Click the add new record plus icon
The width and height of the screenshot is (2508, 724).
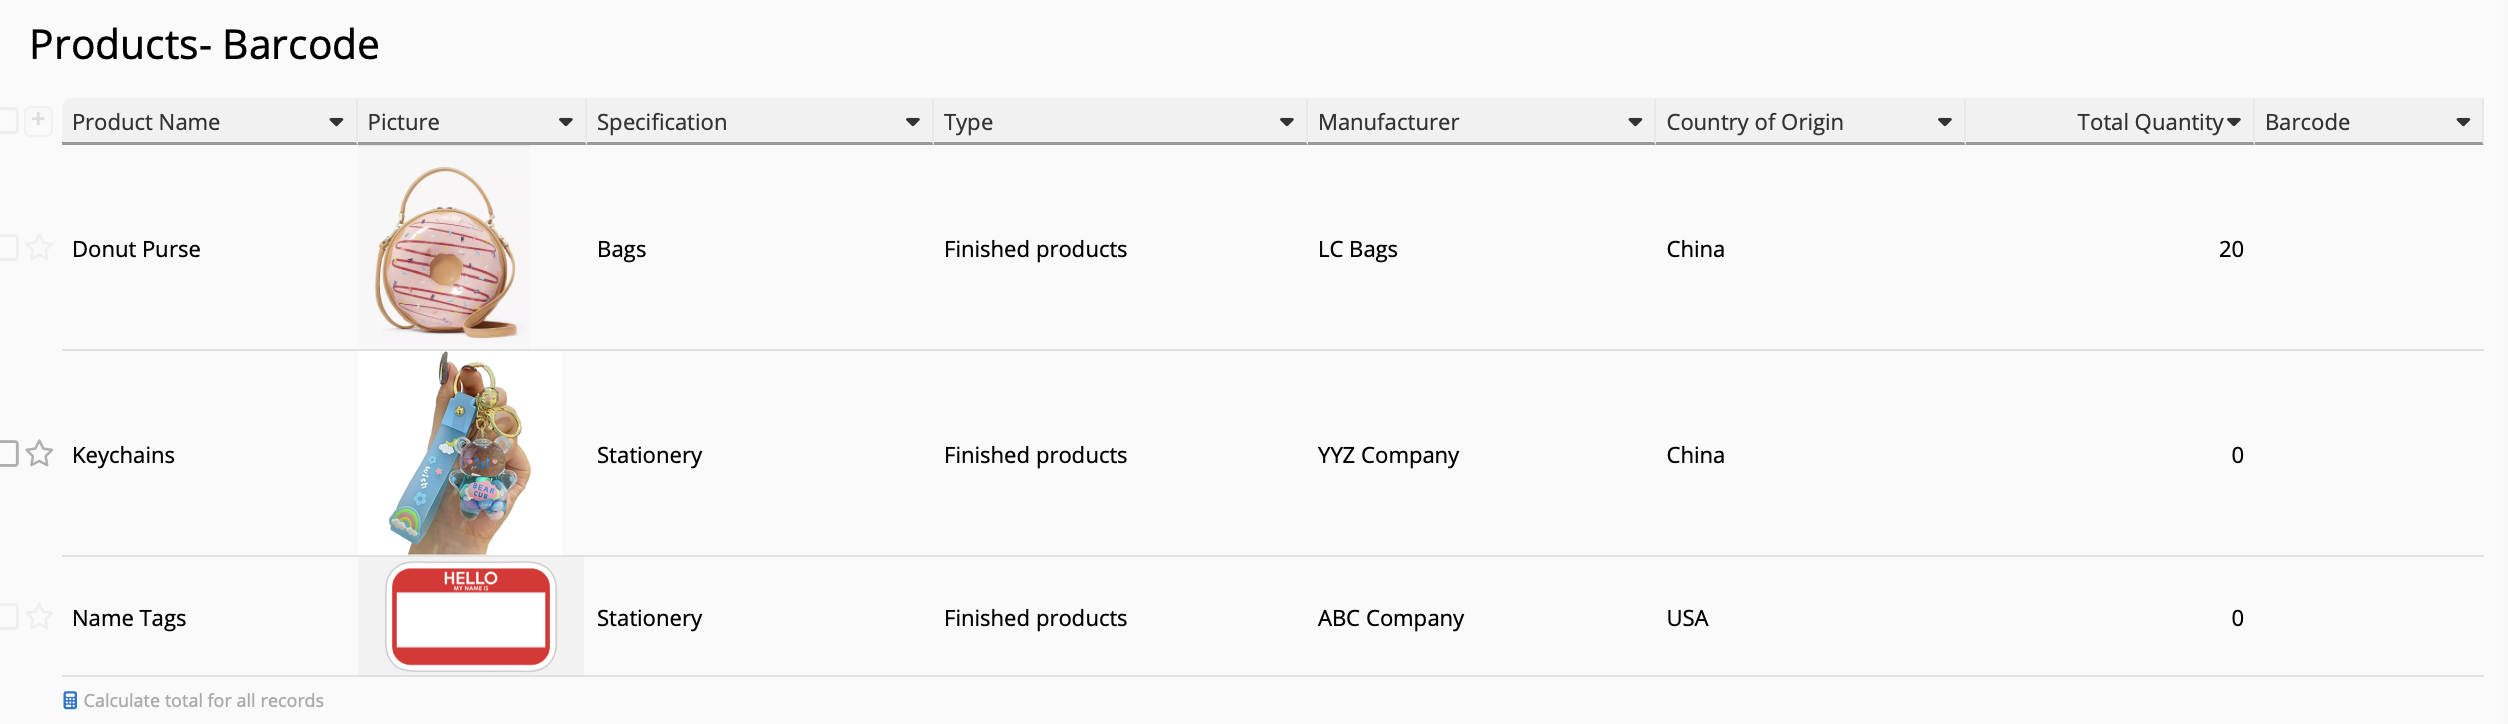pyautogui.click(x=38, y=120)
